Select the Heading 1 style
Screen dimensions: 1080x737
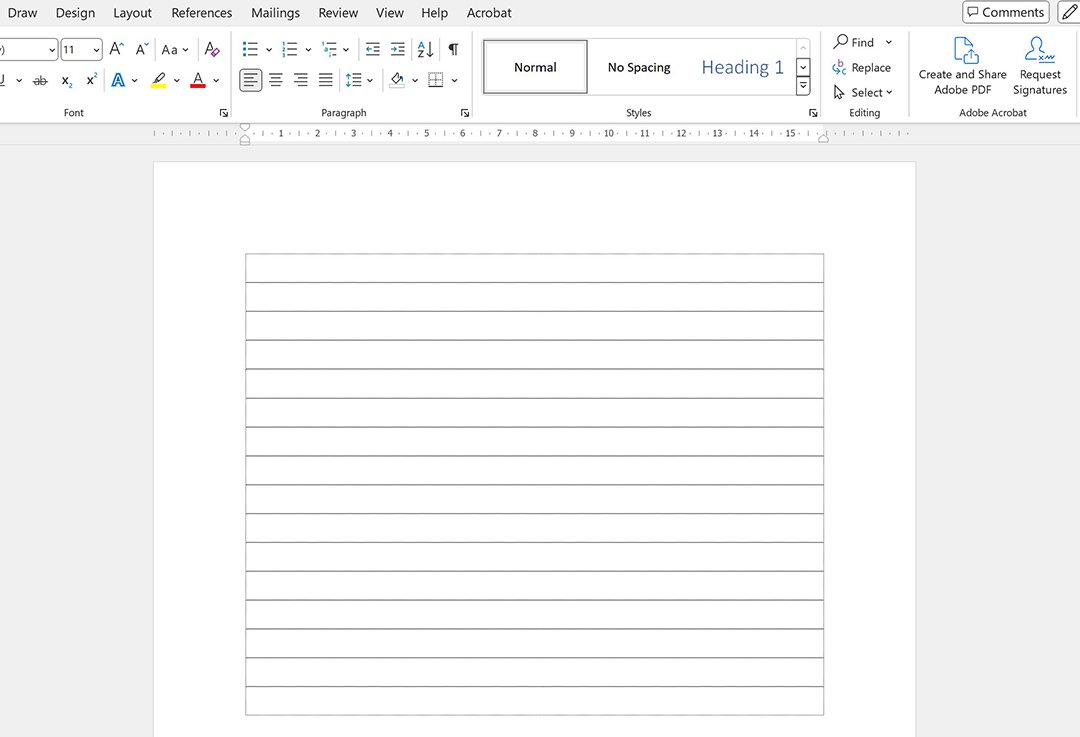click(742, 67)
